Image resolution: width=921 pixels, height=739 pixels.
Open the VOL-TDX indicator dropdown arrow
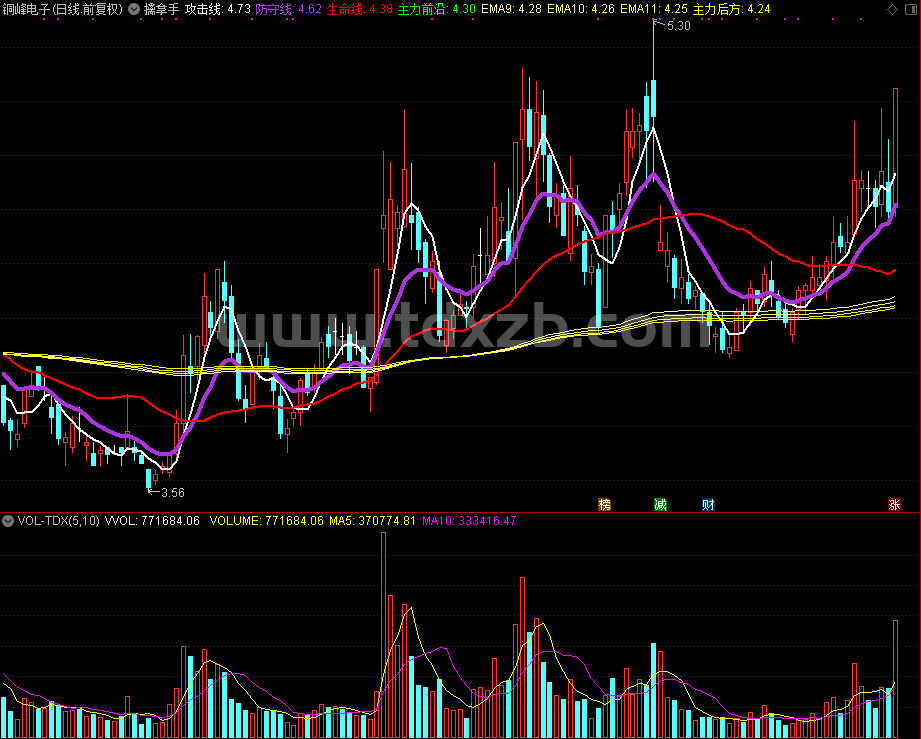click(x=8, y=520)
